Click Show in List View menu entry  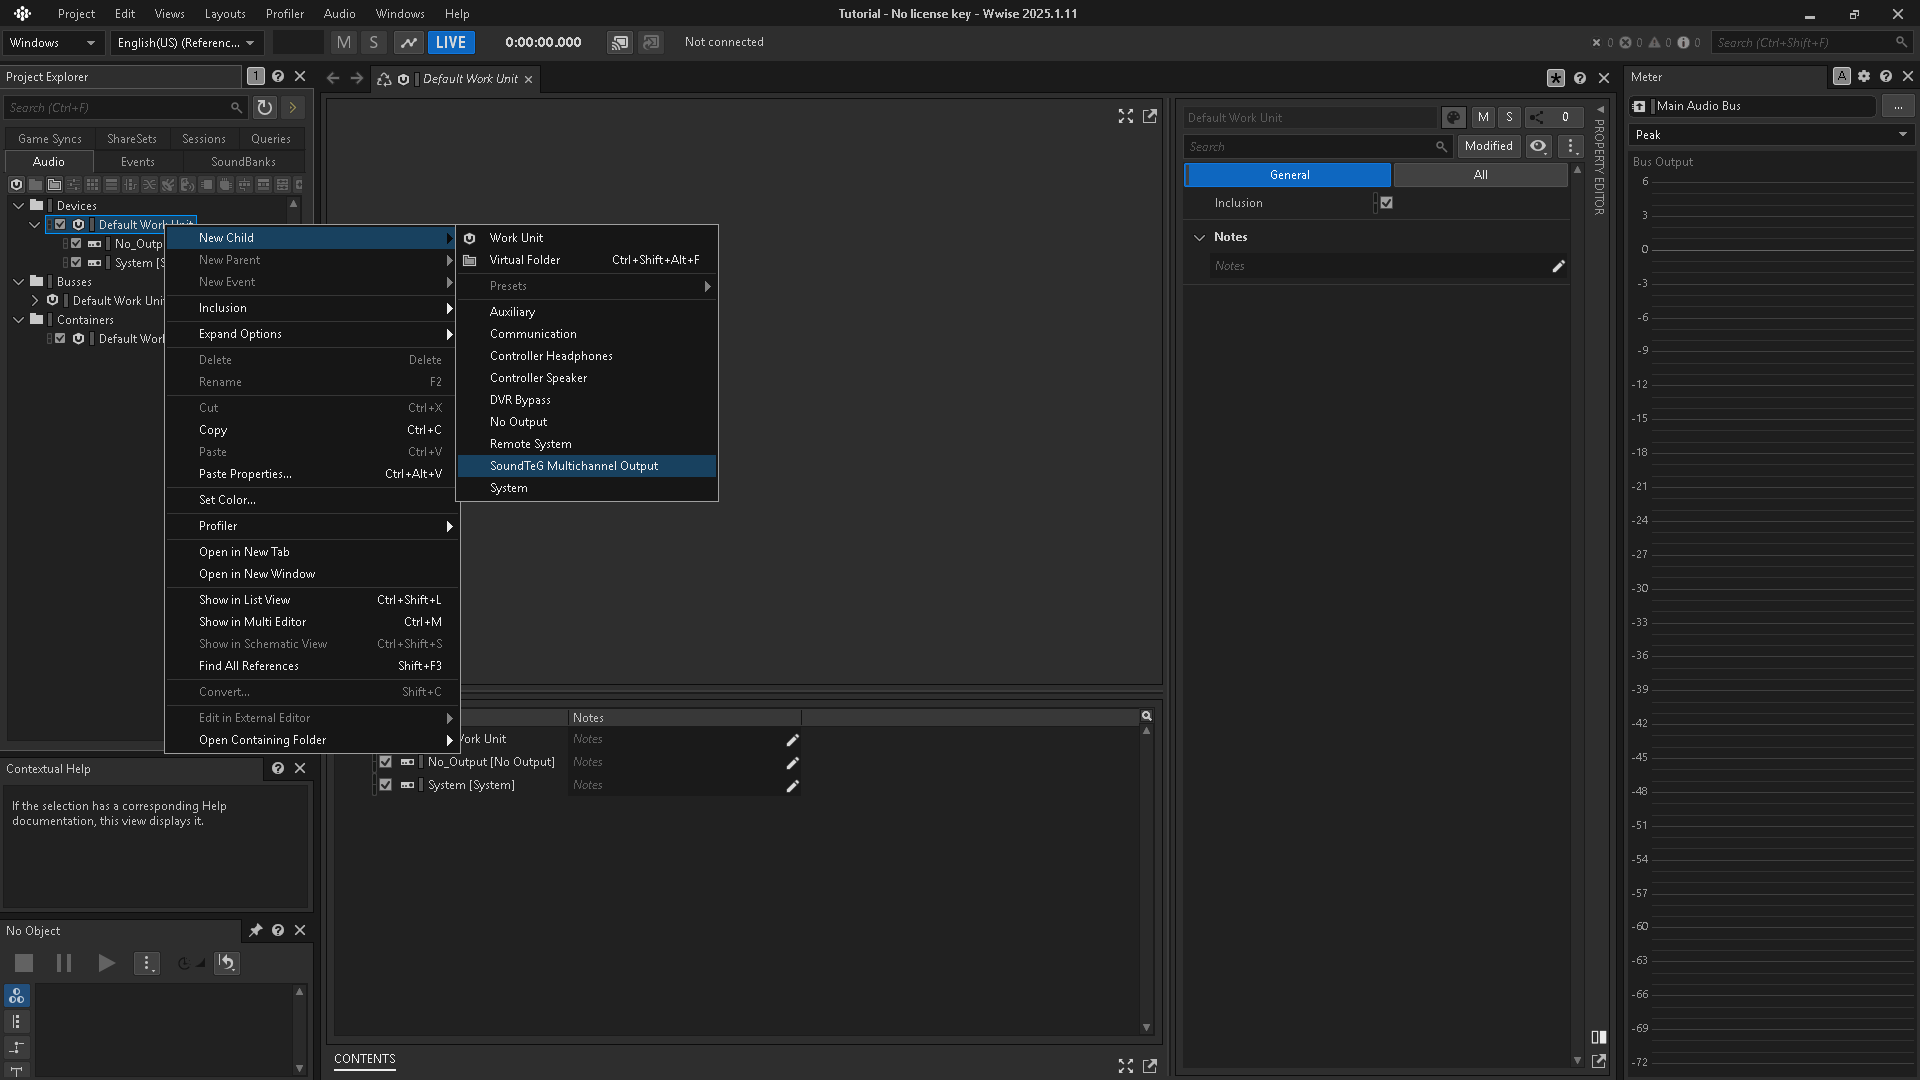312,600
